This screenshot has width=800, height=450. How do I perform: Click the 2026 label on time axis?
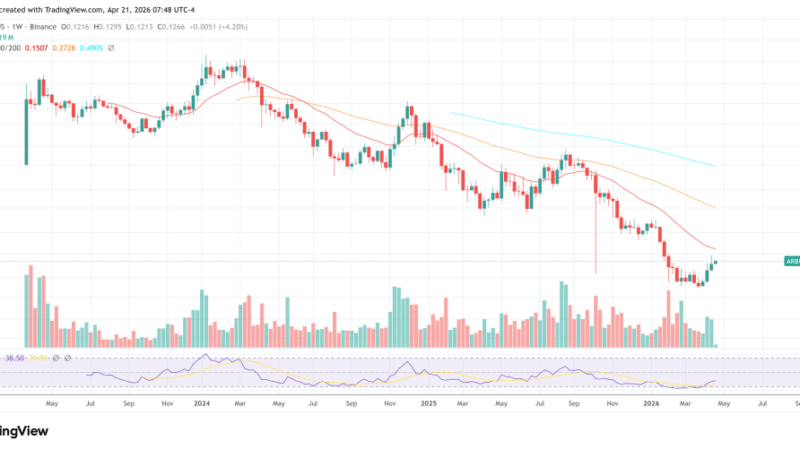tap(651, 403)
